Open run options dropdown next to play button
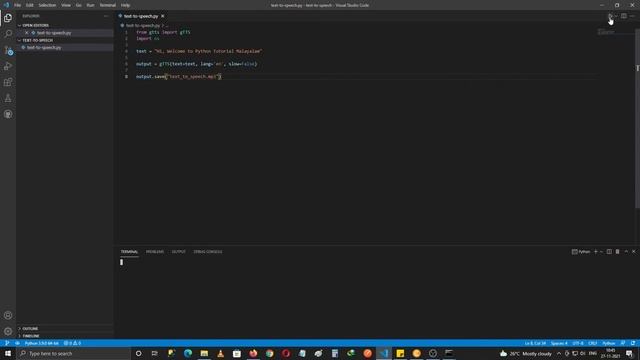The width and height of the screenshot is (640, 360). pos(616,16)
